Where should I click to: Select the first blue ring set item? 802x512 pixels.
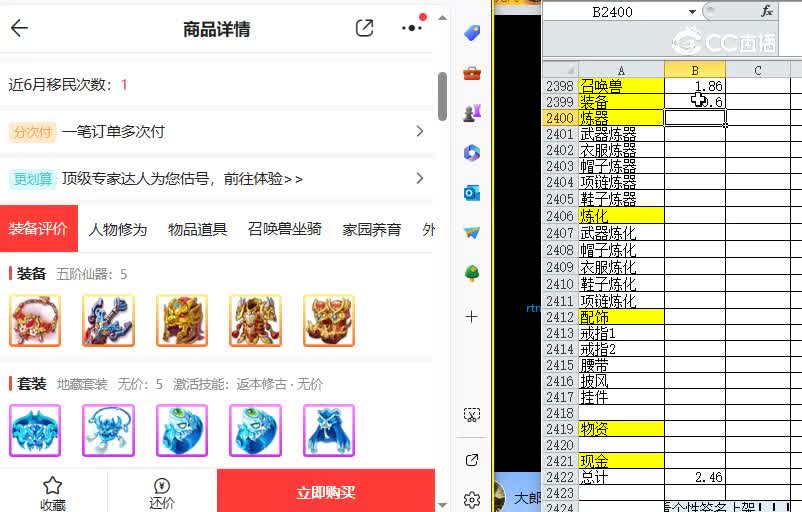coord(35,430)
